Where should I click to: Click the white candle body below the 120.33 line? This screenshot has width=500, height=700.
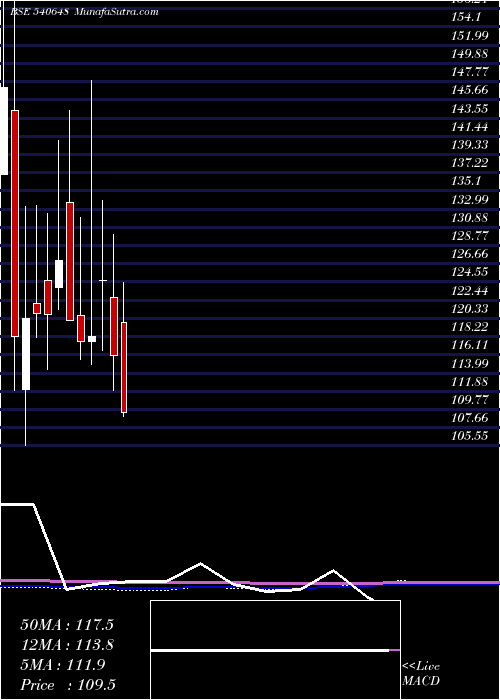[26, 354]
